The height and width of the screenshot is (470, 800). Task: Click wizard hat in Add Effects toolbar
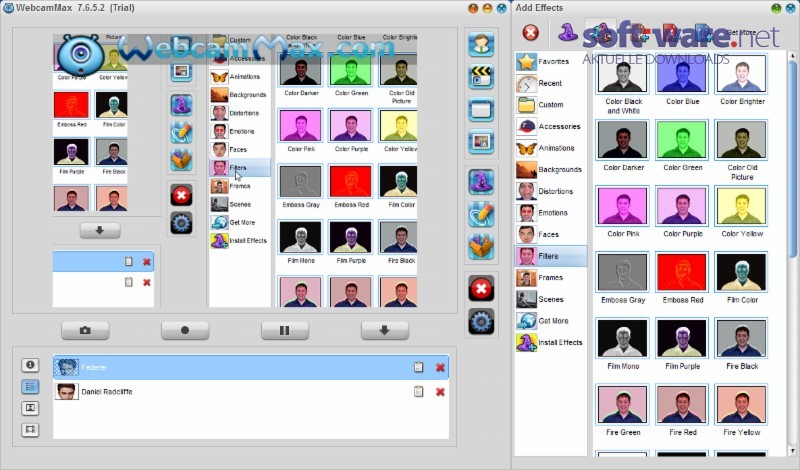(567, 32)
